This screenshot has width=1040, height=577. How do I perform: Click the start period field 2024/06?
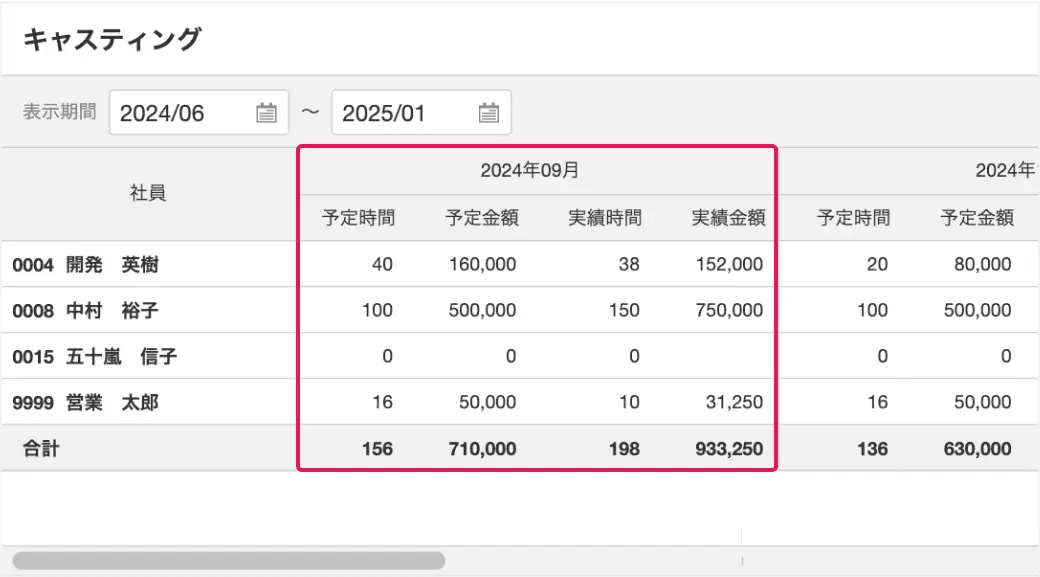coord(199,113)
